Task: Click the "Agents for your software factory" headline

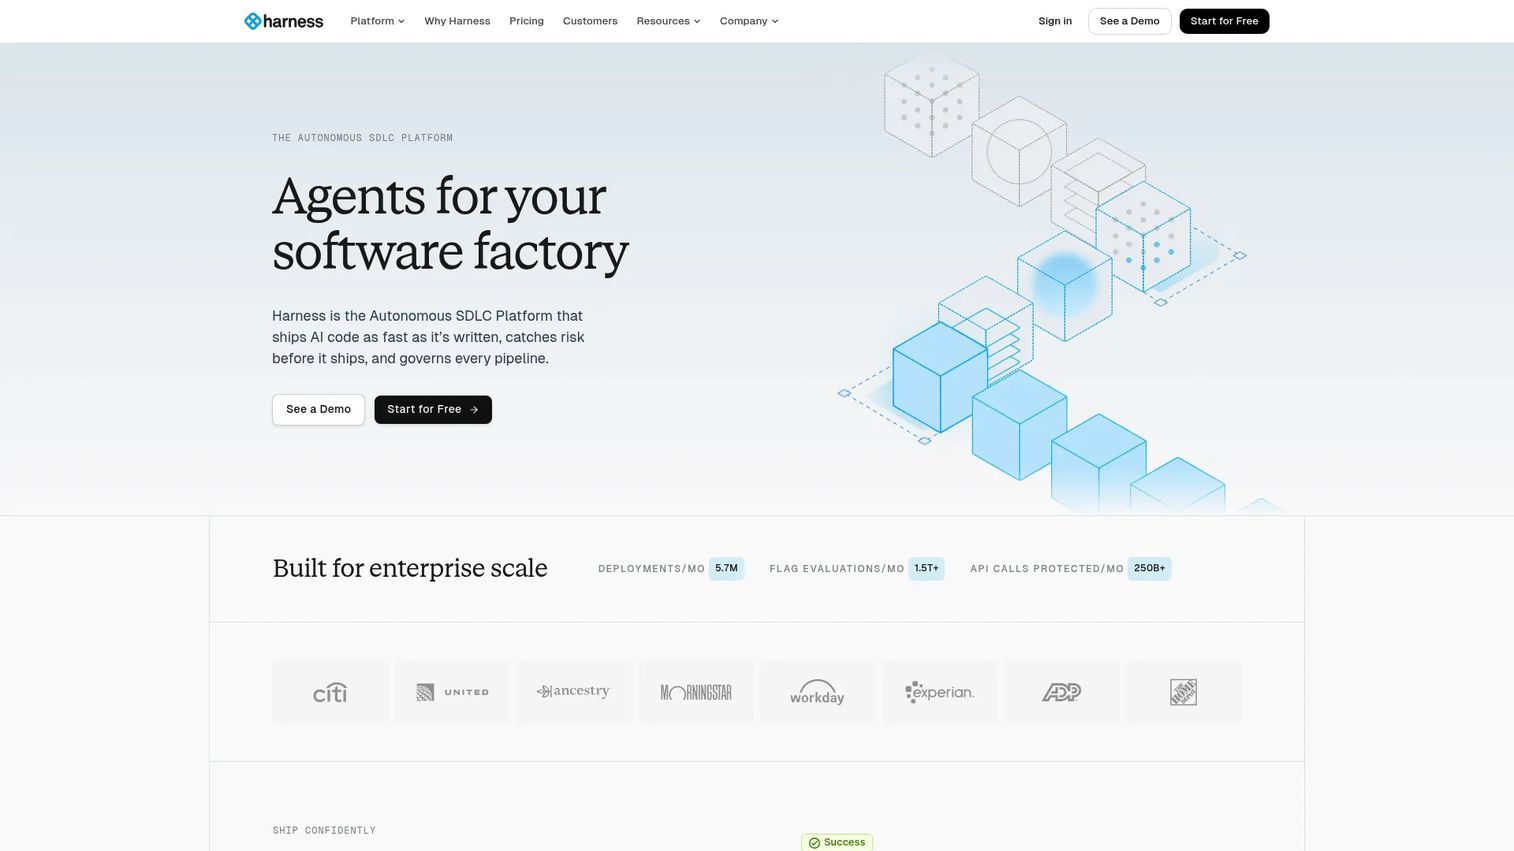Action: click(x=450, y=223)
